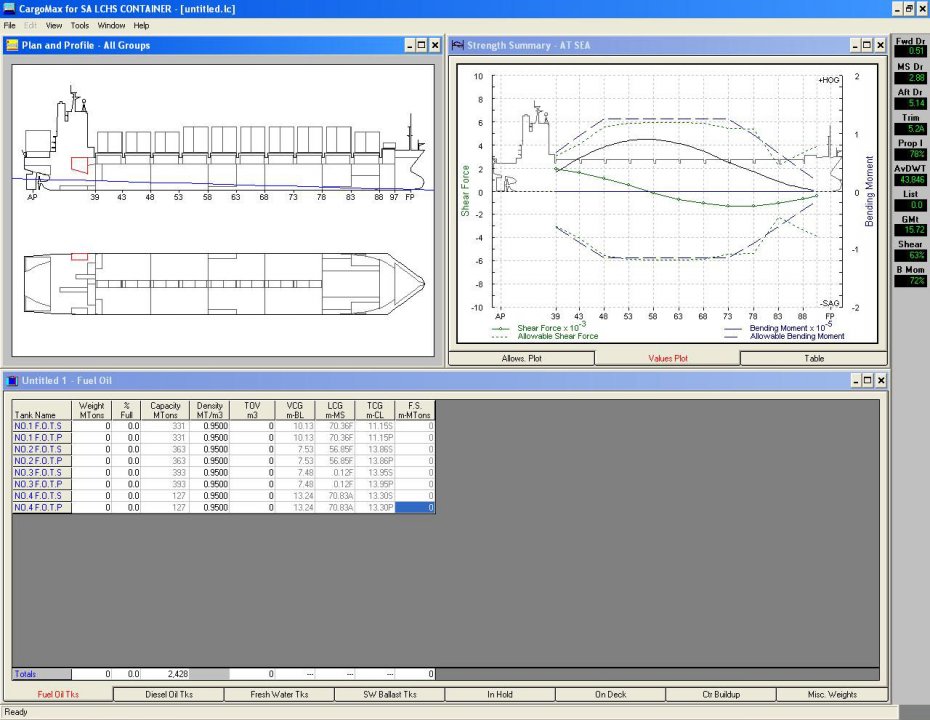Select tank NO.2 F.O.T.P row name
This screenshot has width=930, height=720.
click(x=42, y=461)
